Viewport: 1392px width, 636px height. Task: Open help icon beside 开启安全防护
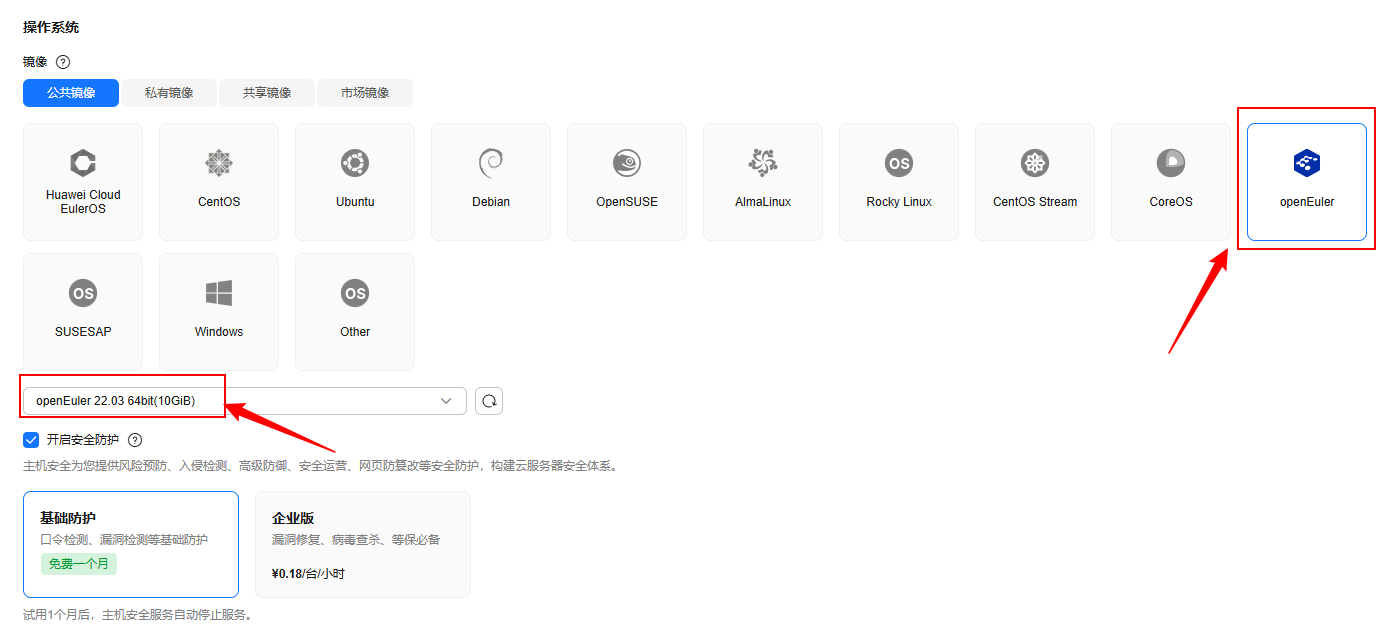pos(135,440)
